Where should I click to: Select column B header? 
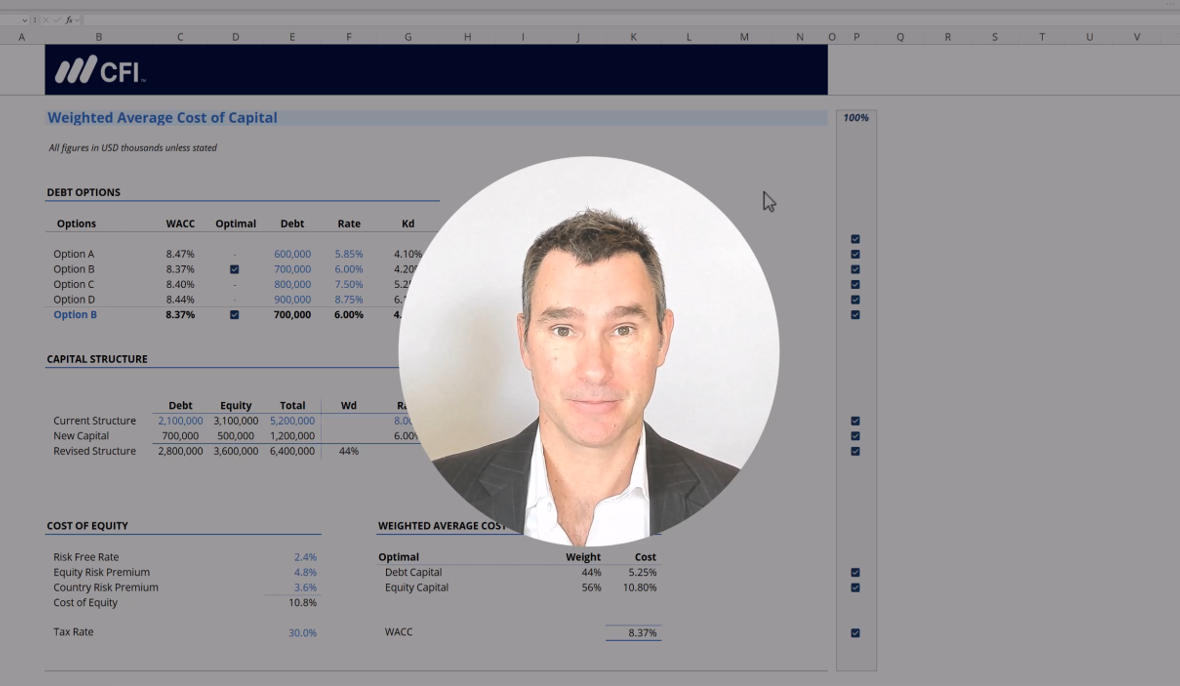[98, 37]
